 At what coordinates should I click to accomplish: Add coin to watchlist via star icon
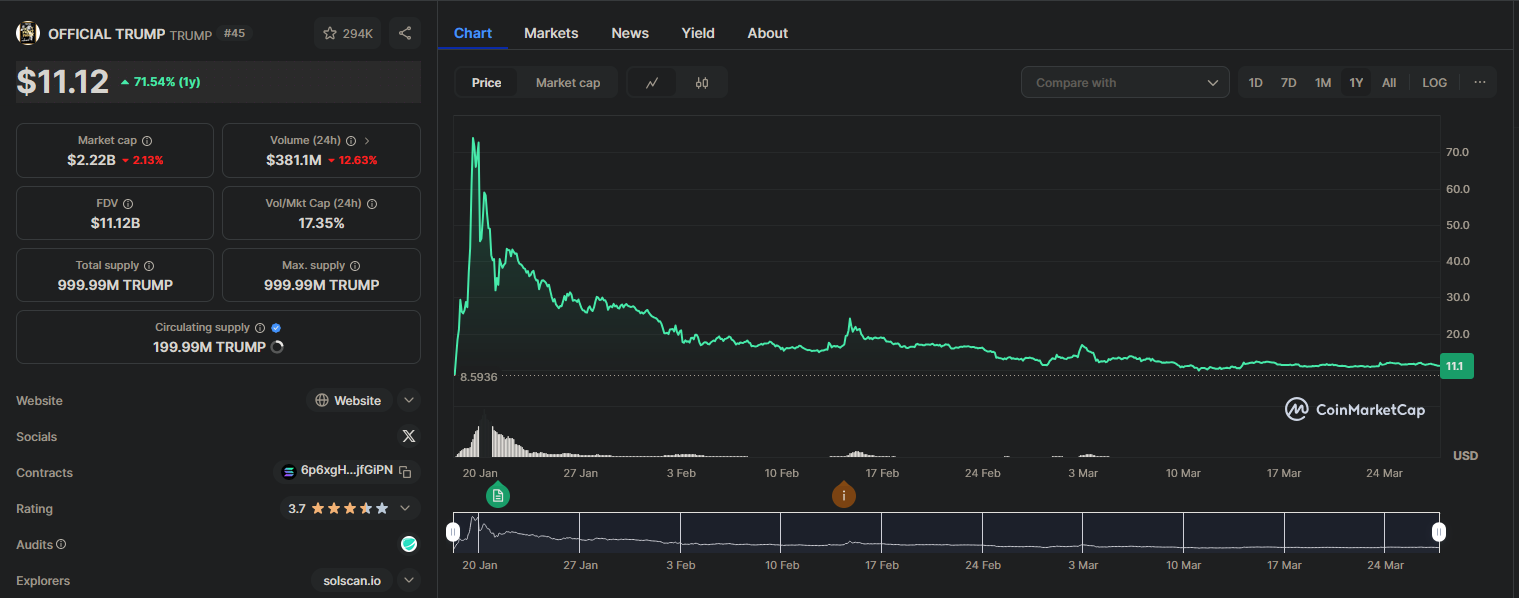(330, 34)
